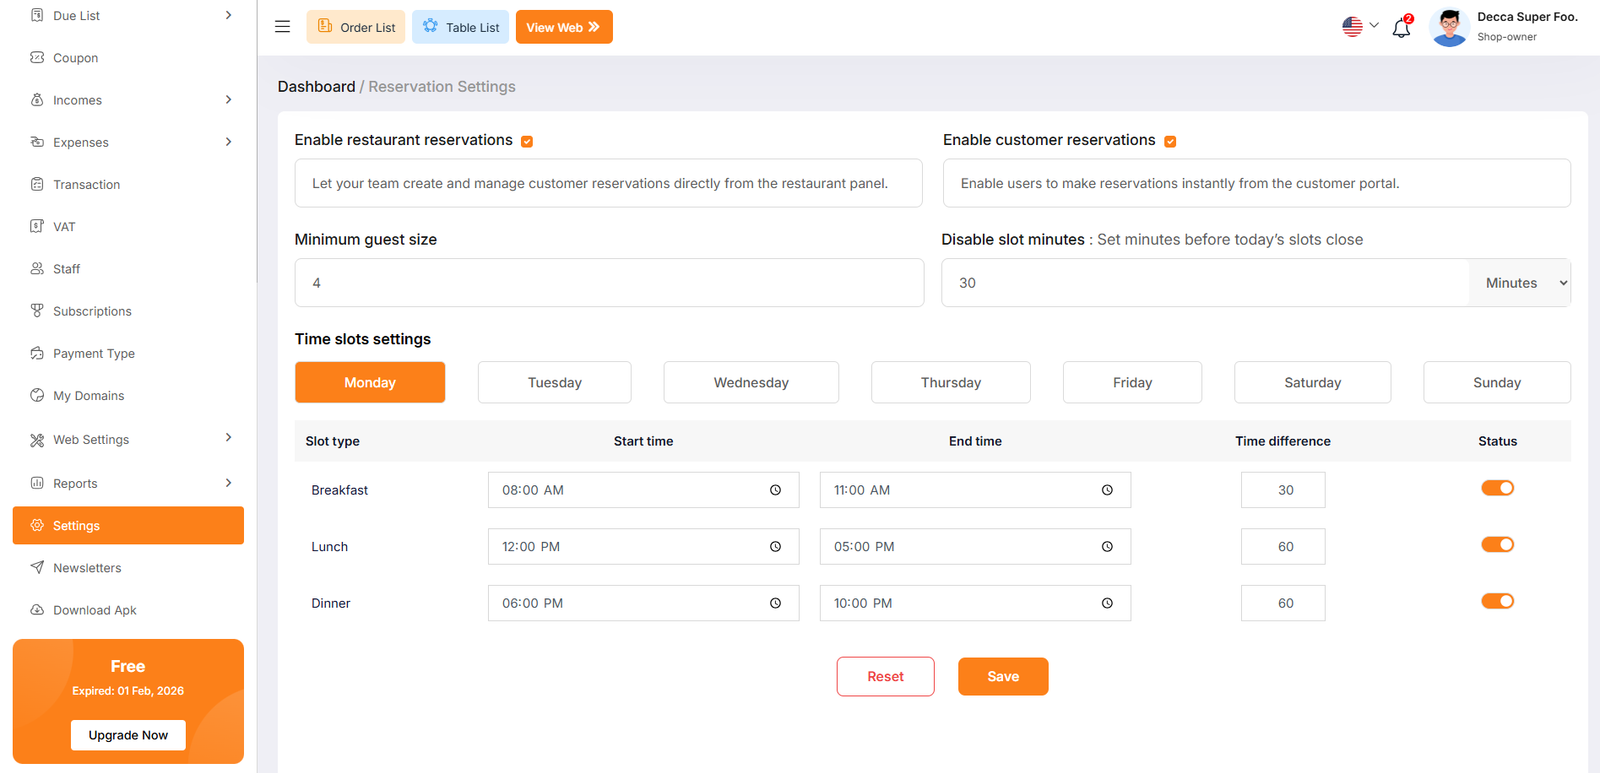Screen dimensions: 1600x773
Task: Turn off the Breakfast status switch
Action: [x=1497, y=488]
